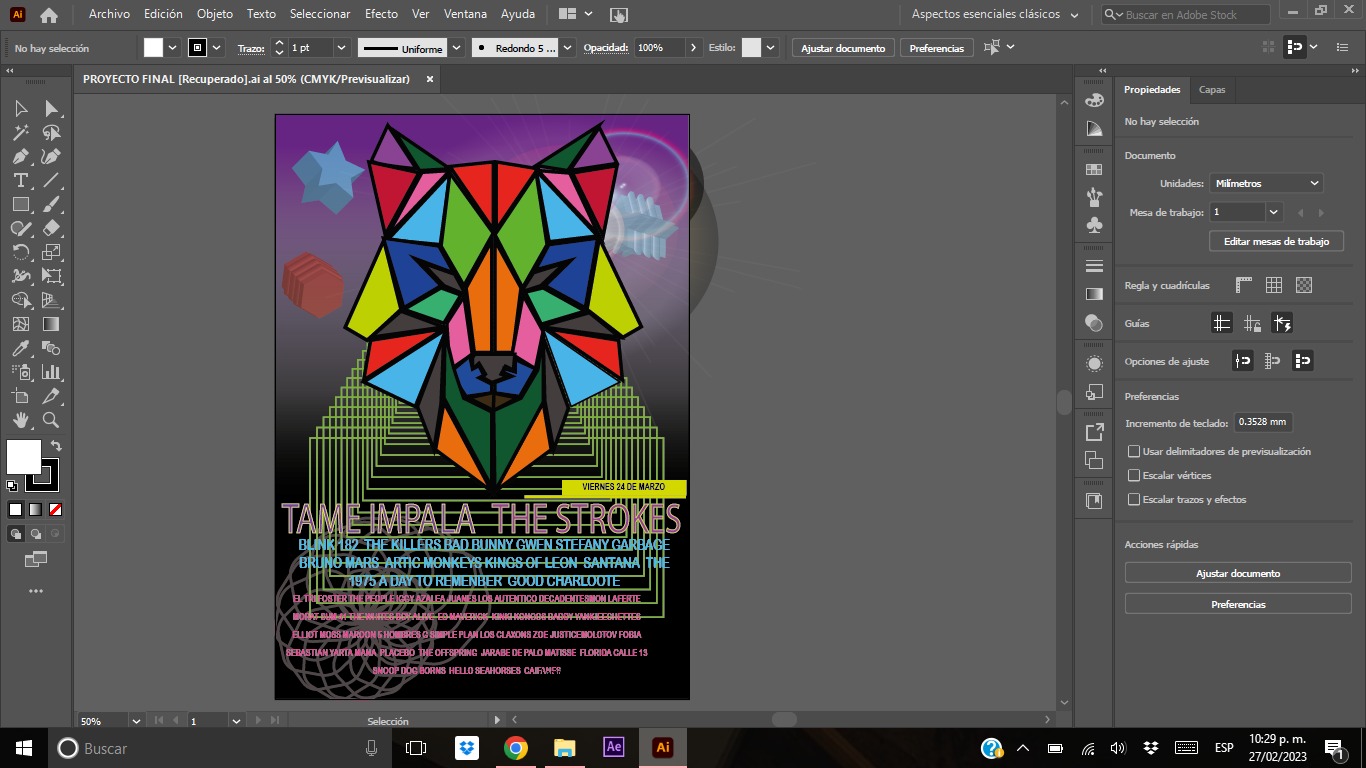
Task: Click the Estilo graphic style swatch
Action: click(751, 48)
